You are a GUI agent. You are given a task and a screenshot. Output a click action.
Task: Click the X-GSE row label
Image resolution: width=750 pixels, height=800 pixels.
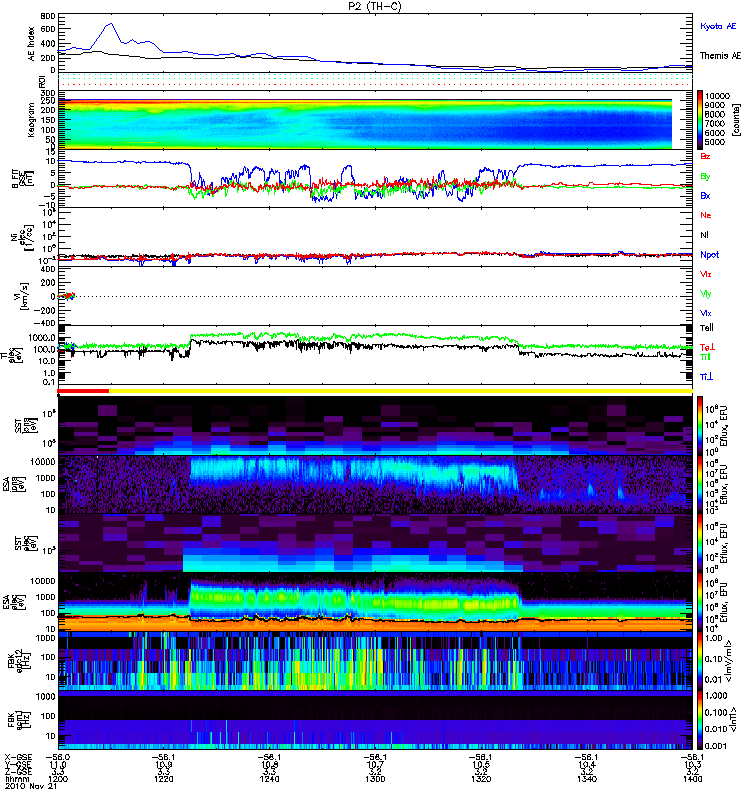point(18,757)
